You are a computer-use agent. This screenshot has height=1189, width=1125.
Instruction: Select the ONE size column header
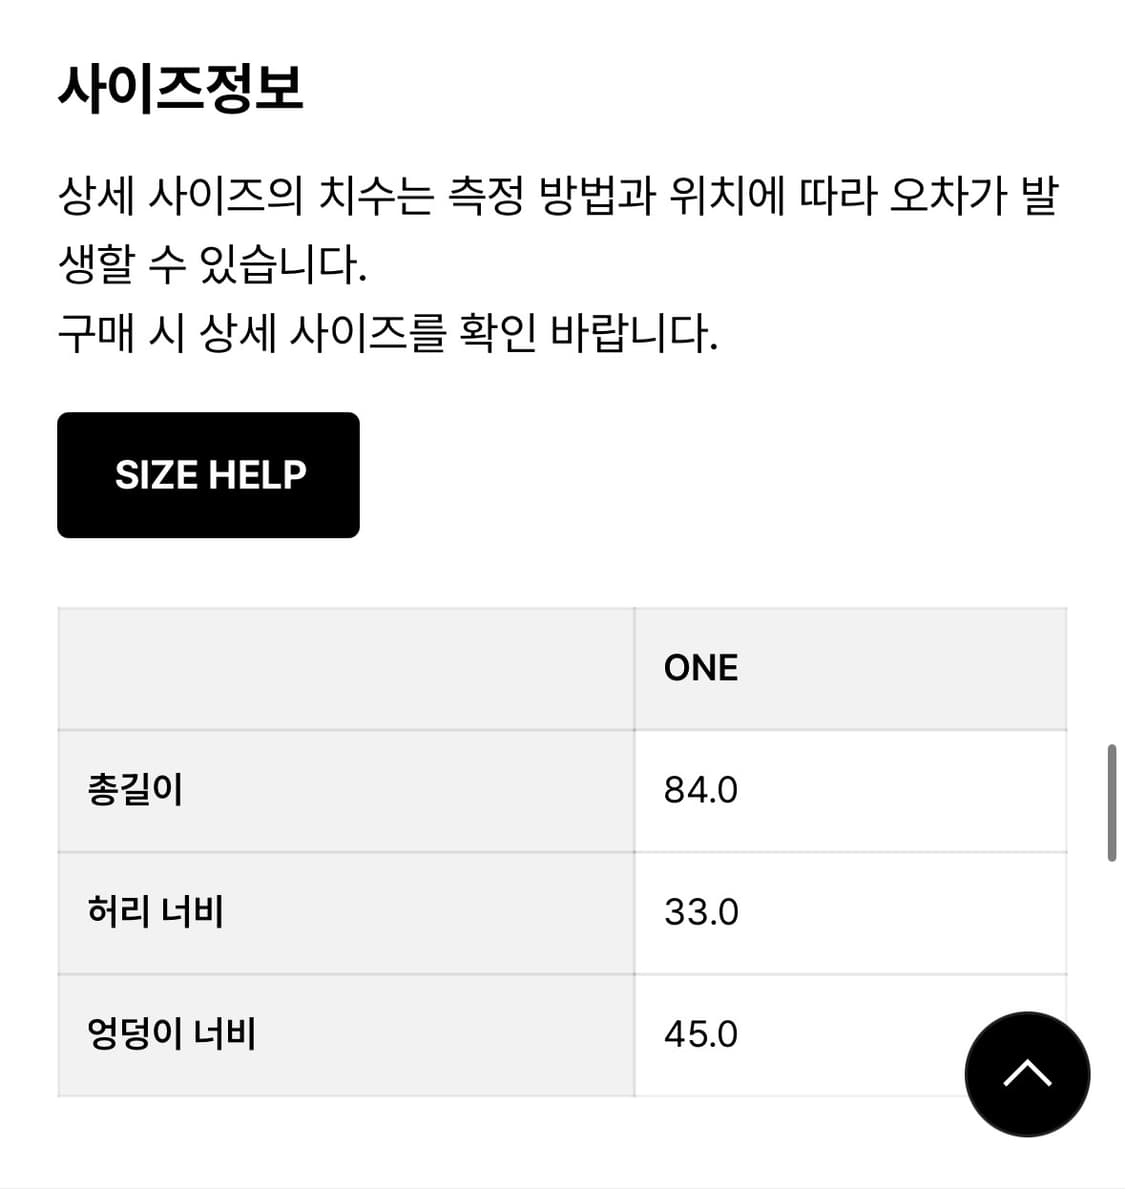pyautogui.click(x=701, y=668)
